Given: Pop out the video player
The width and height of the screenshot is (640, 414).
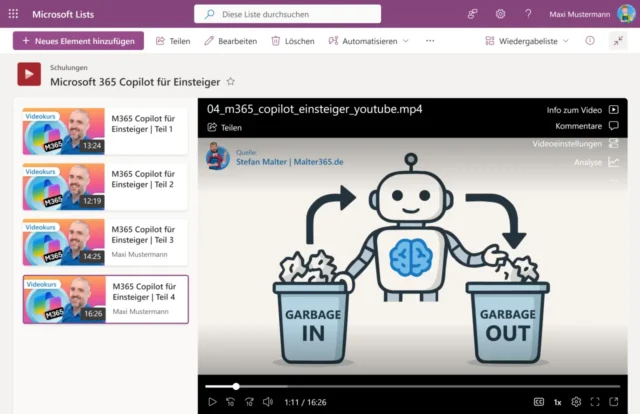Looking at the screenshot, I should (x=614, y=402).
